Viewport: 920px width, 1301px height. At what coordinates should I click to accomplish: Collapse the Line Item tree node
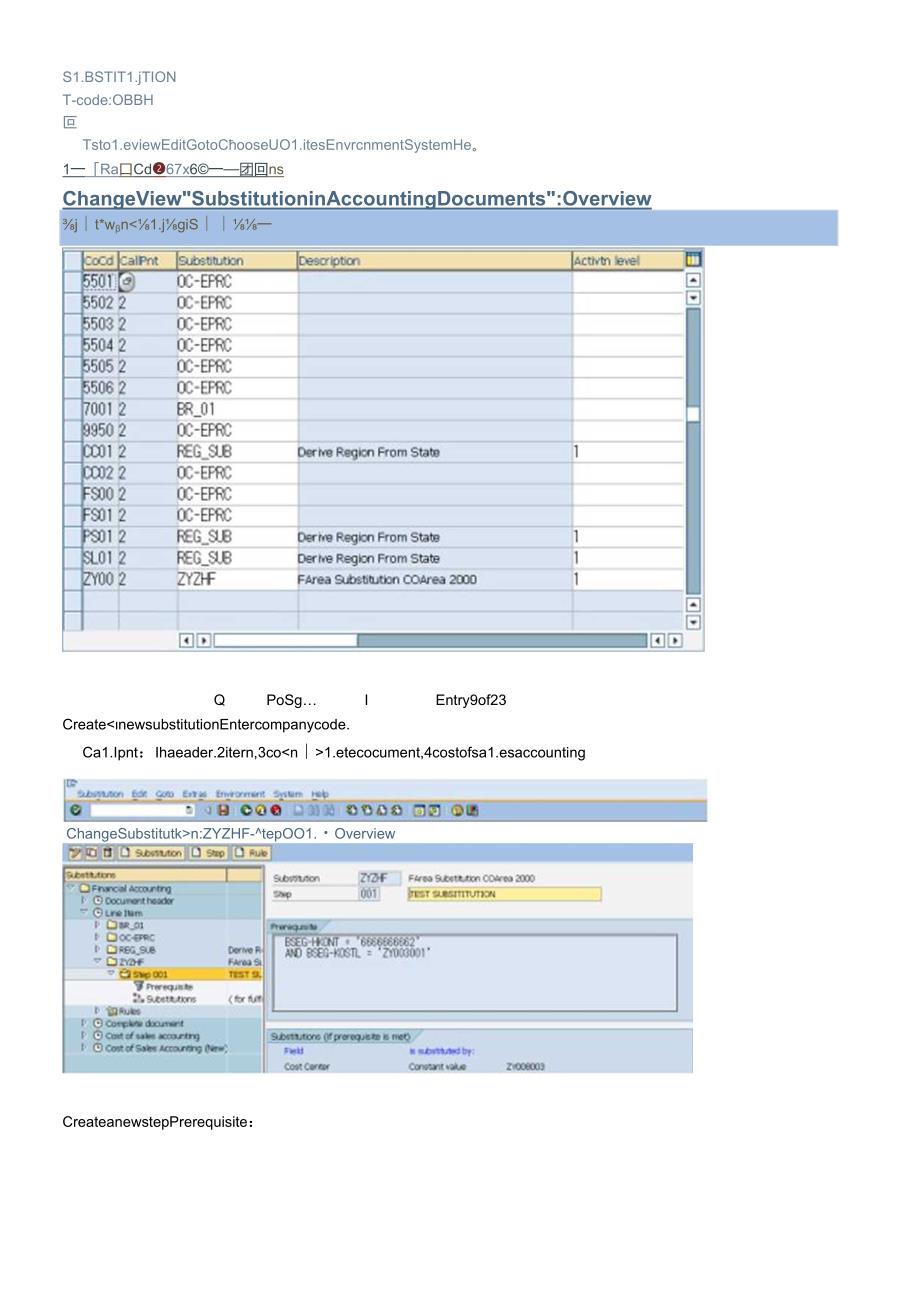point(83,912)
